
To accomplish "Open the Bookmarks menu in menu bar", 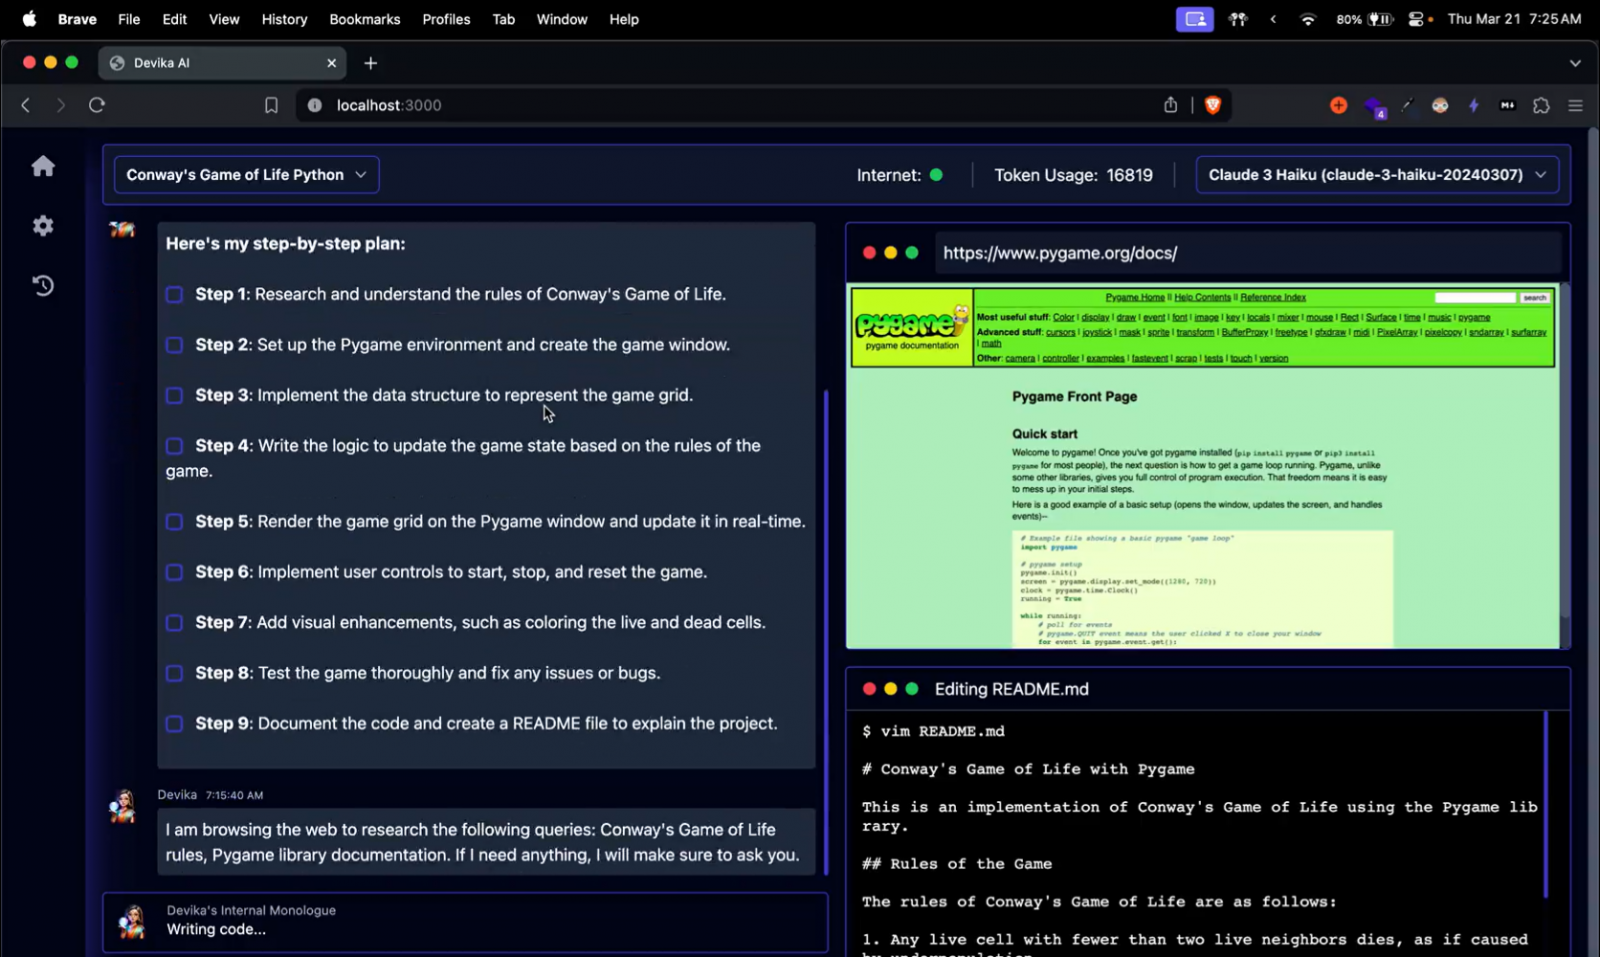I will coord(364,19).
